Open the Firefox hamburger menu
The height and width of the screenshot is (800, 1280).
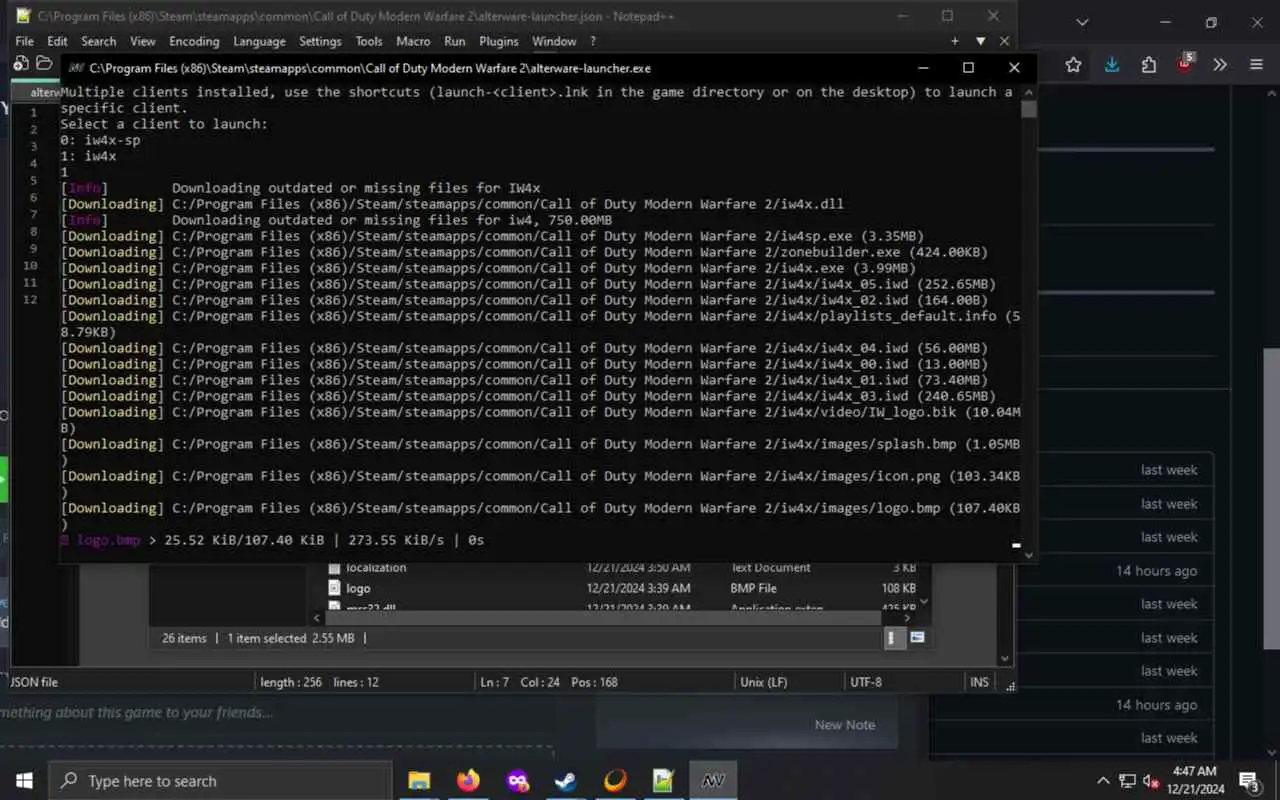1257,65
